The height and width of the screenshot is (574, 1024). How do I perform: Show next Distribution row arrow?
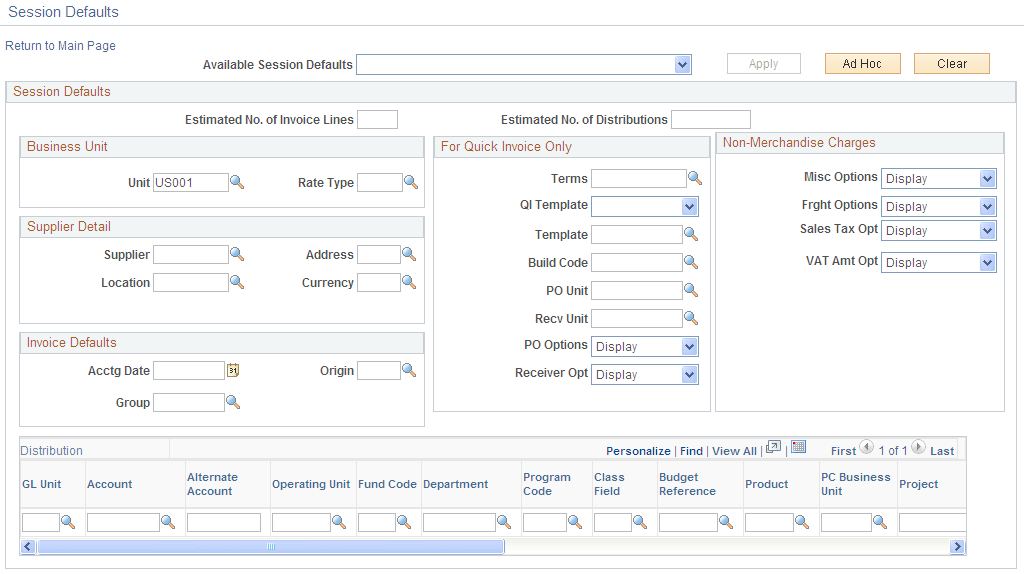click(x=918, y=447)
